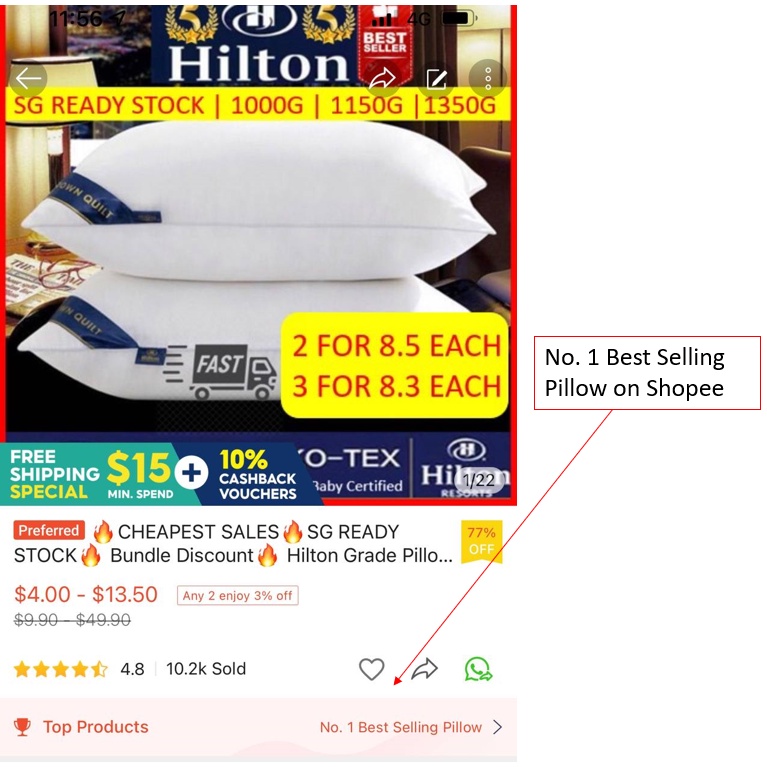
Task: Open the star rating 4.8 reviews
Action: pyautogui.click(x=79, y=669)
